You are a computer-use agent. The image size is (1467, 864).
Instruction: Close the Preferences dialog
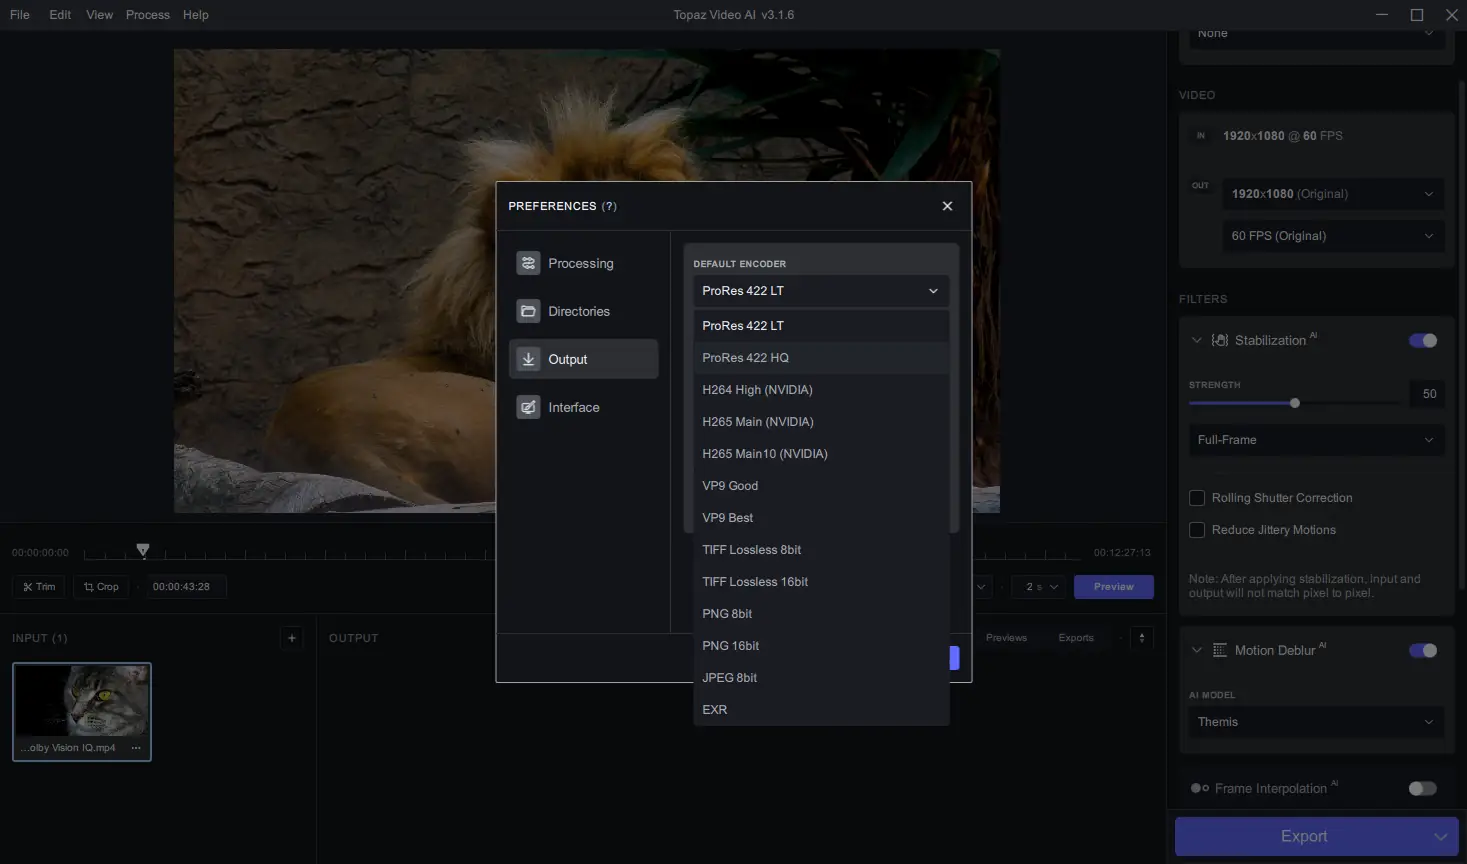pos(947,206)
